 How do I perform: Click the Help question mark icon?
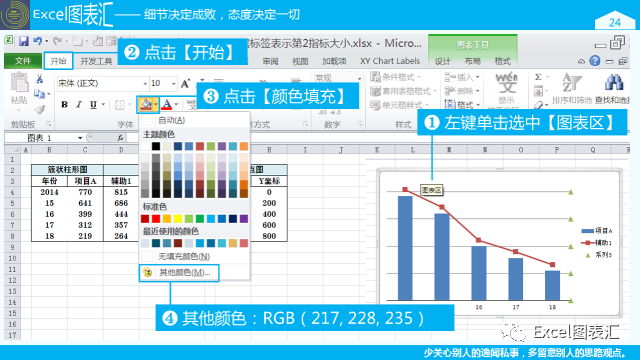click(595, 61)
